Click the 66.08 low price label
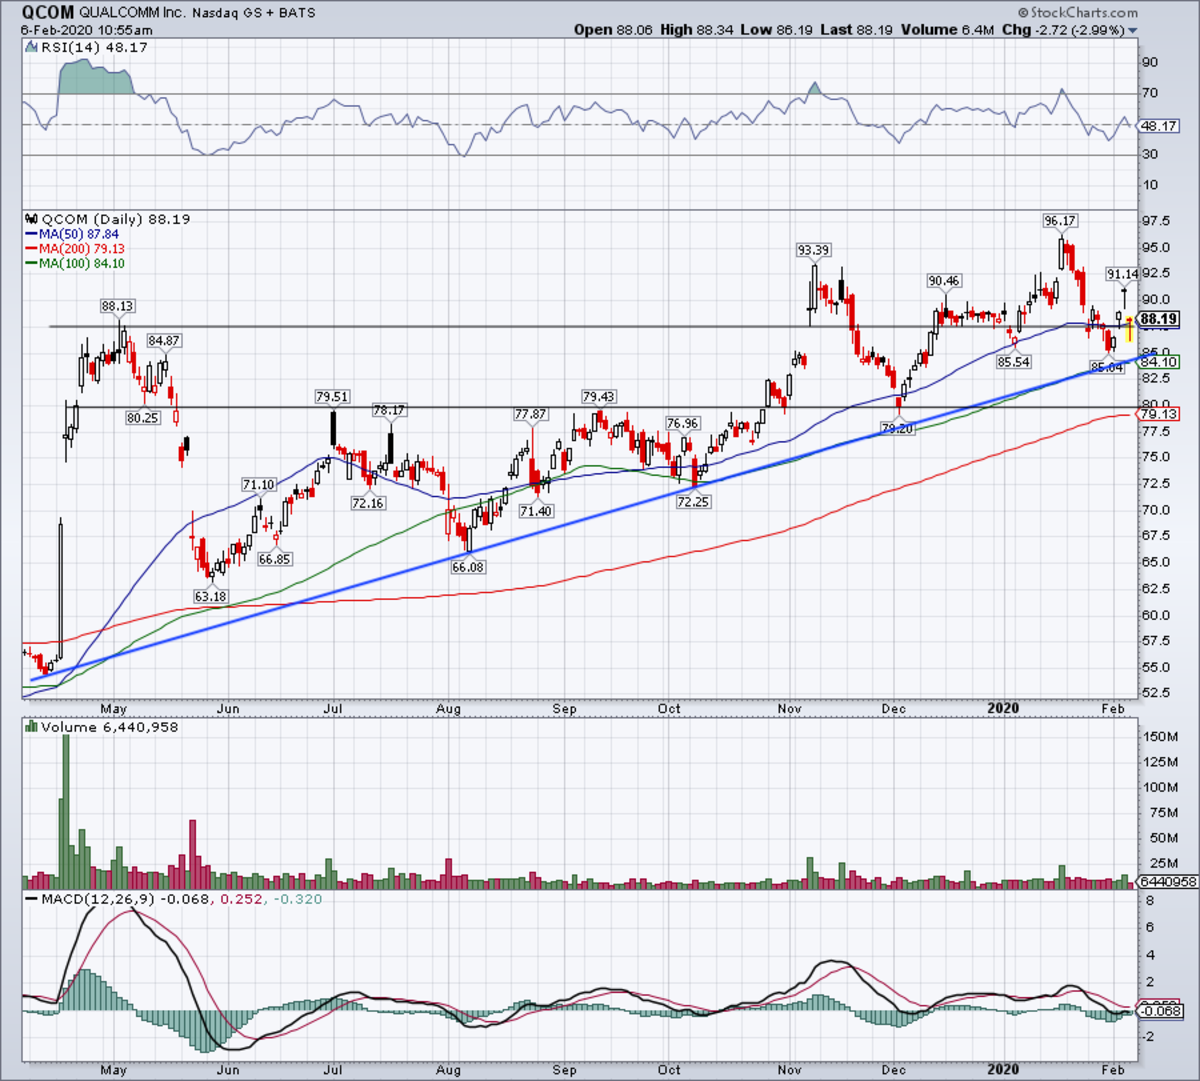This screenshot has width=1200, height=1081. pos(467,567)
